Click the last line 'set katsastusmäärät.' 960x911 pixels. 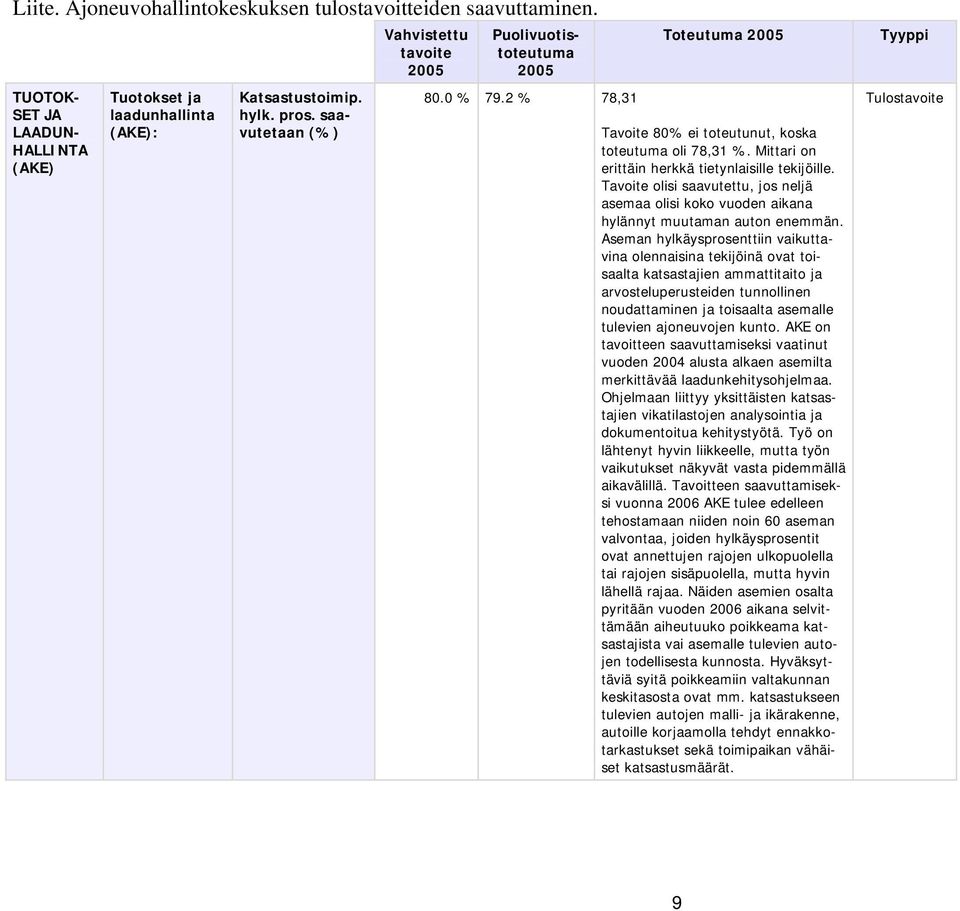[x=667, y=768]
